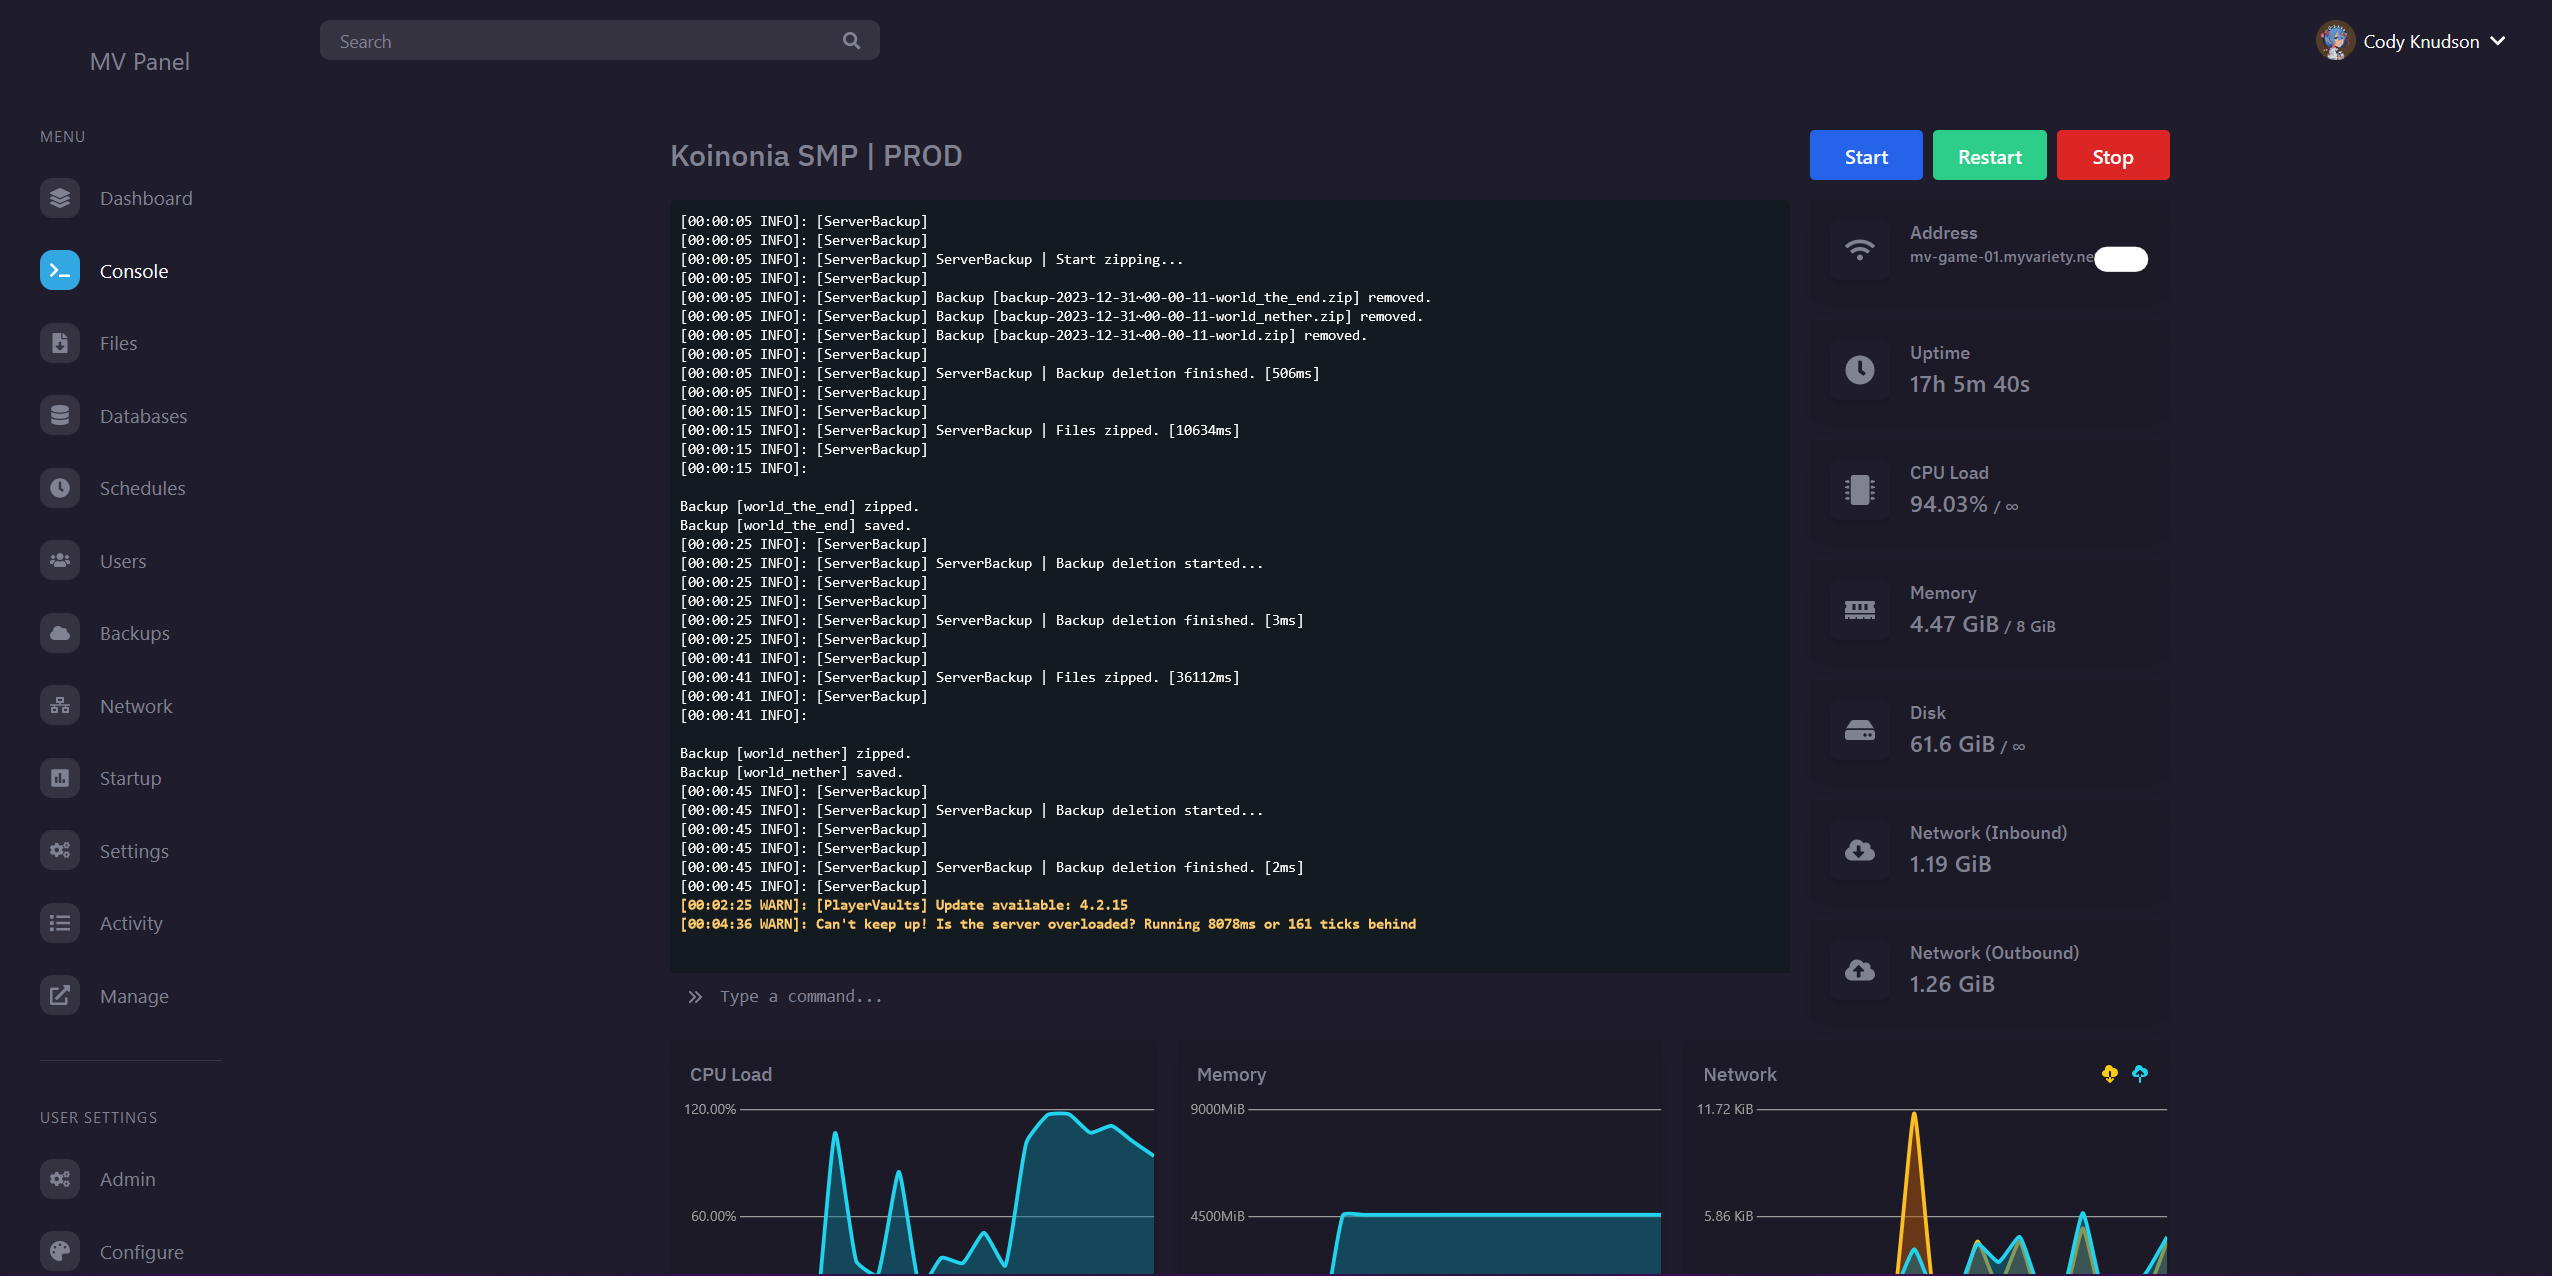Click the inbound value 1.19 GiB
Viewport: 2552px width, 1276px height.
[1950, 864]
